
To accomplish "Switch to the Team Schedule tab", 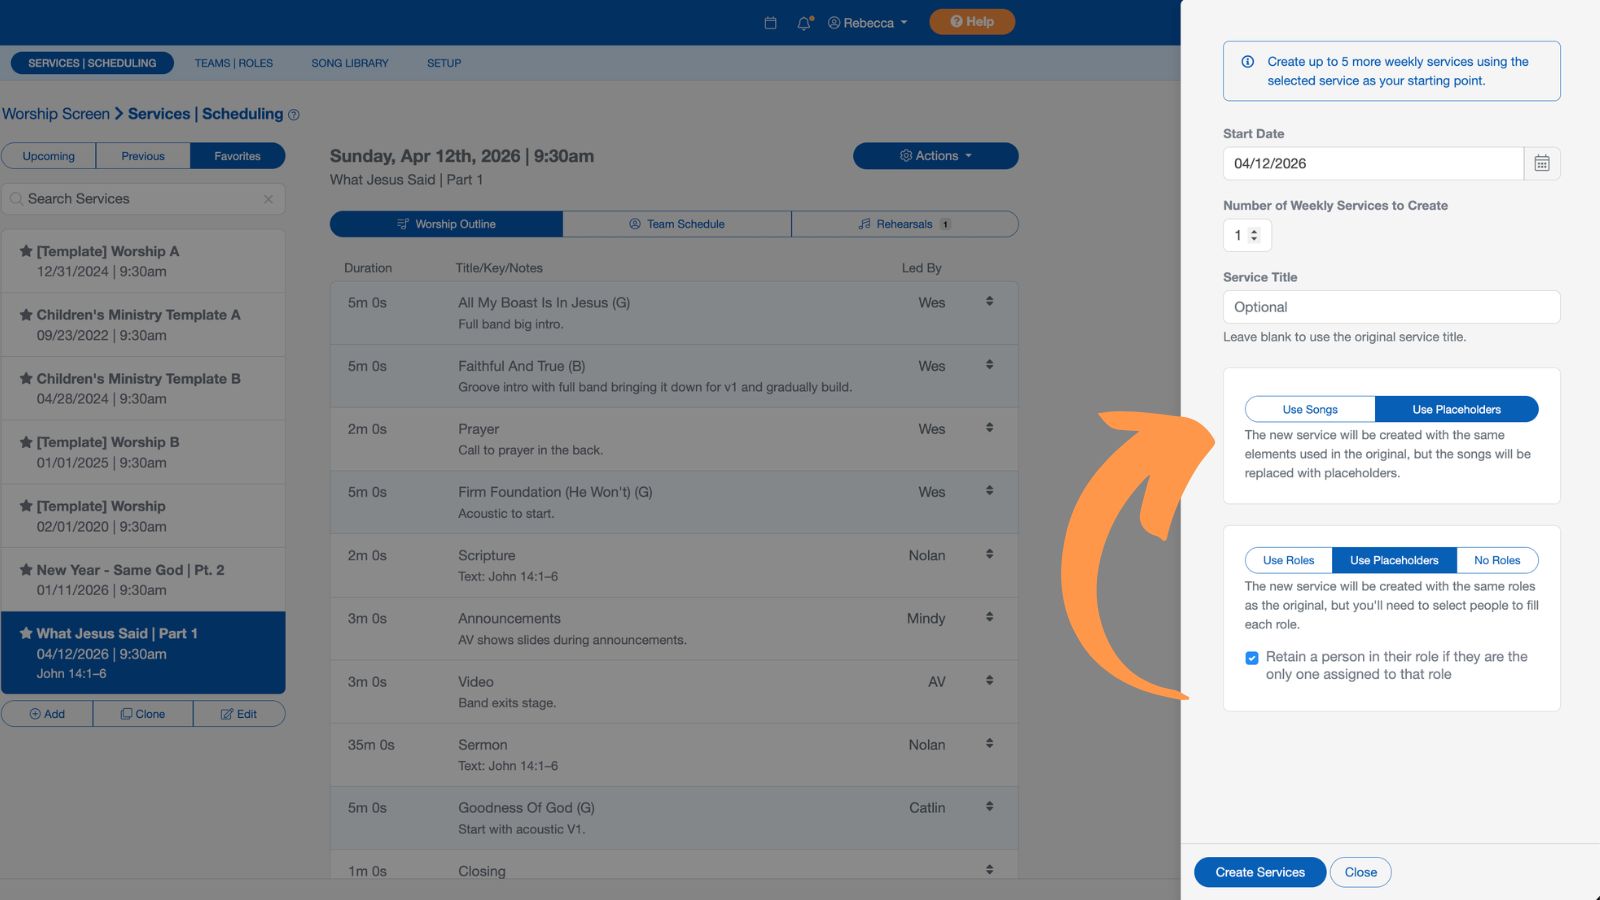I will 676,224.
